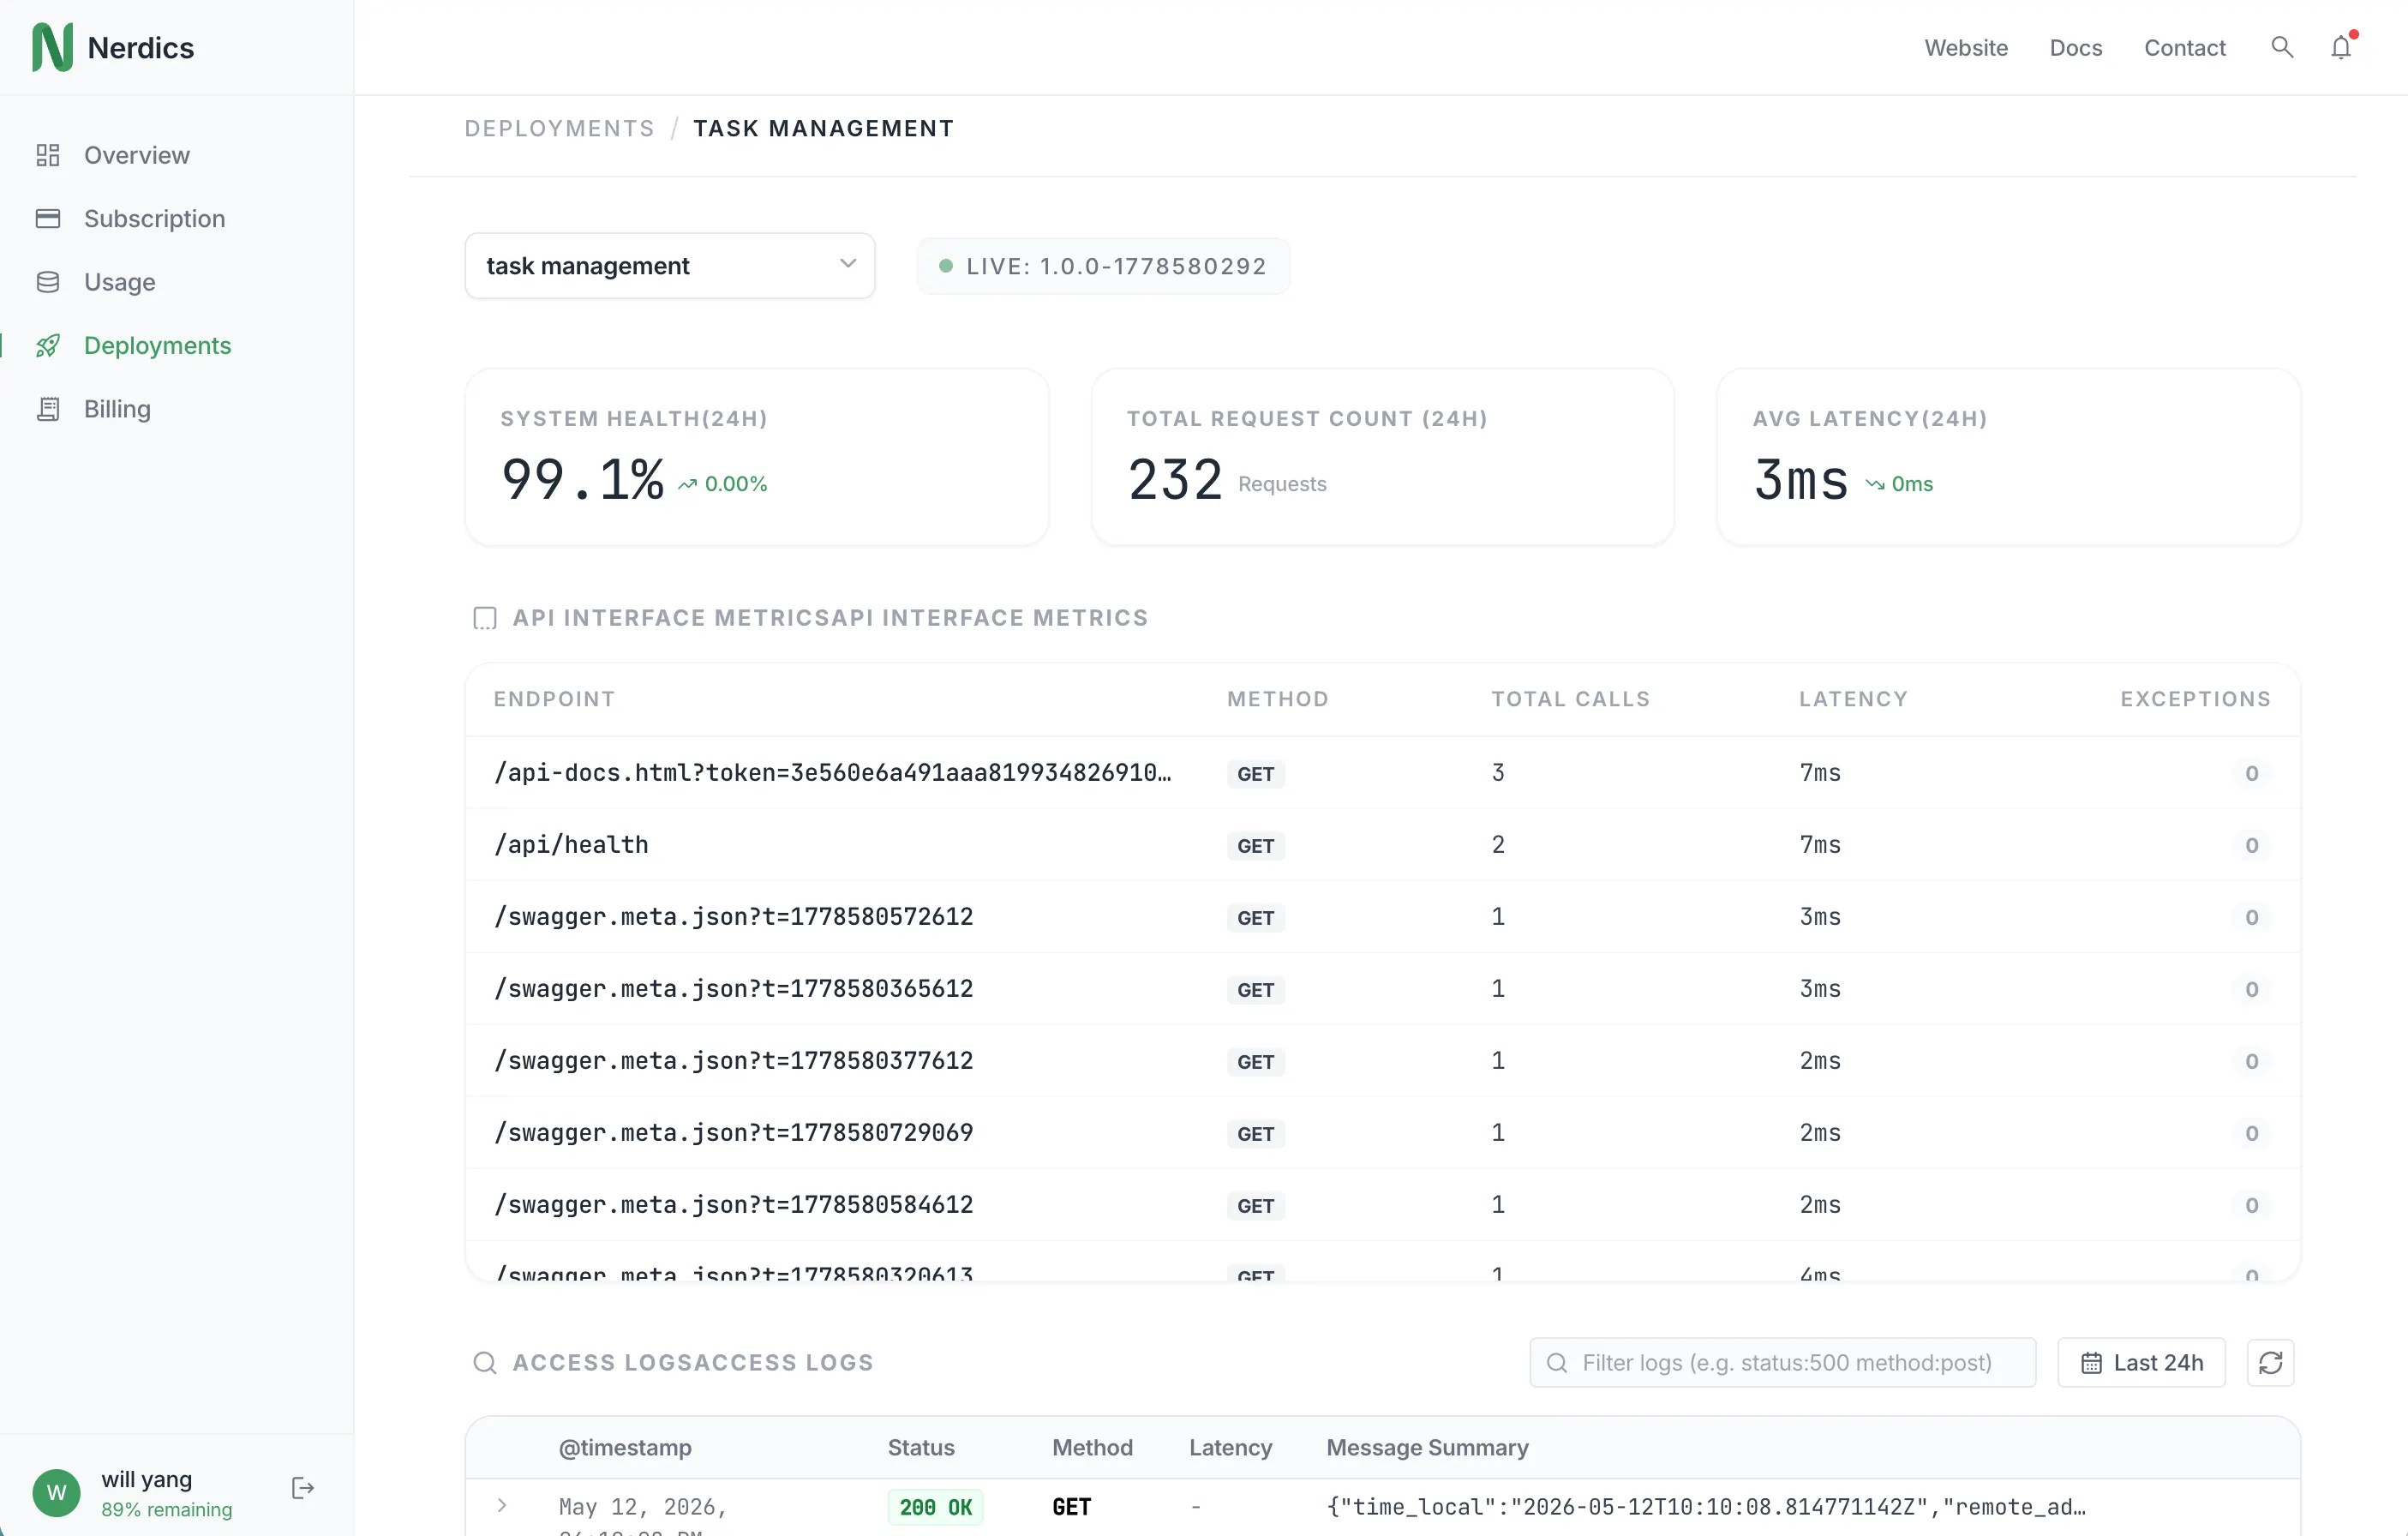The height and width of the screenshot is (1536, 2408).
Task: Click the GET badge in /api/health row
Action: (x=1256, y=846)
